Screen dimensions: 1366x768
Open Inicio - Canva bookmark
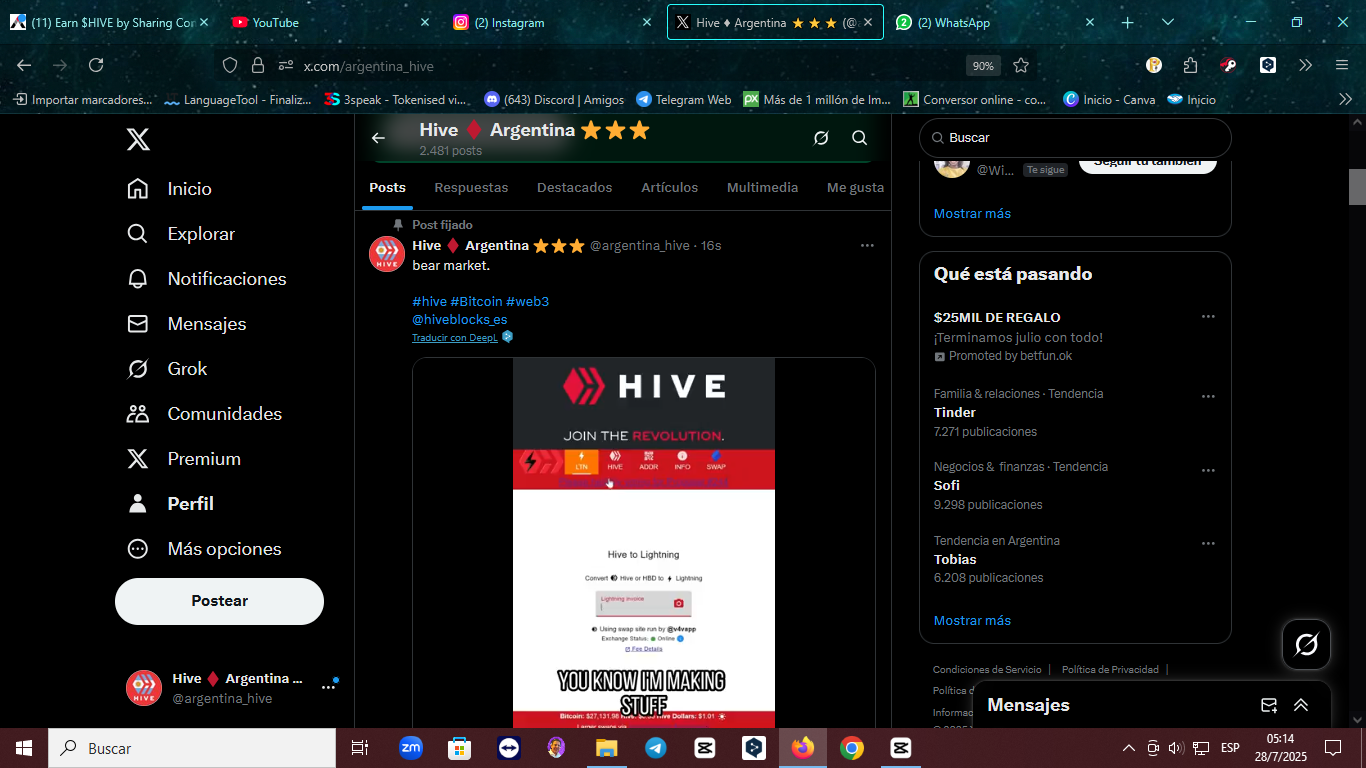click(1109, 99)
